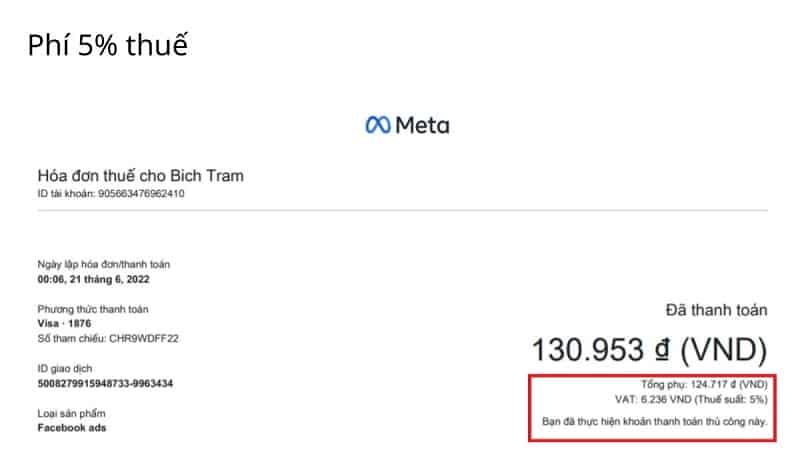
Task: Click the Meta infinity logo icon
Action: tap(377, 125)
